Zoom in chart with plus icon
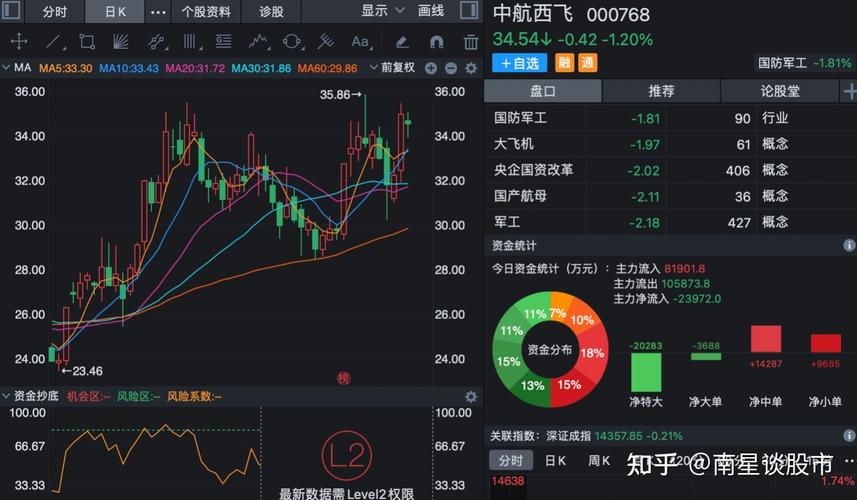Viewport: 857px width, 500px height. tap(431, 68)
